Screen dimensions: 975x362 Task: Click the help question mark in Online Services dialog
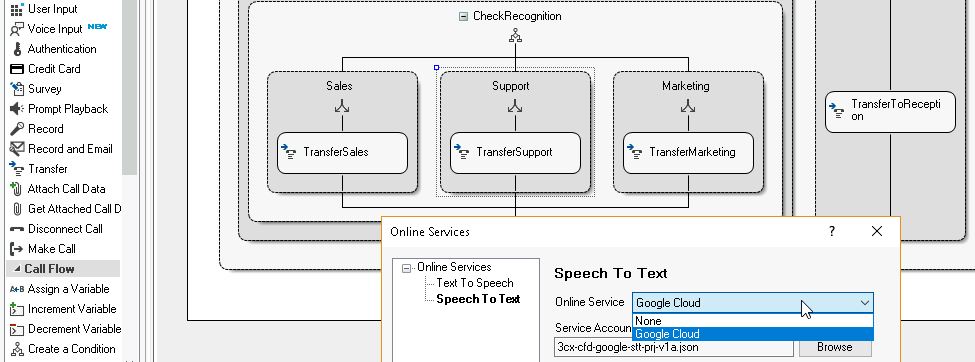832,231
